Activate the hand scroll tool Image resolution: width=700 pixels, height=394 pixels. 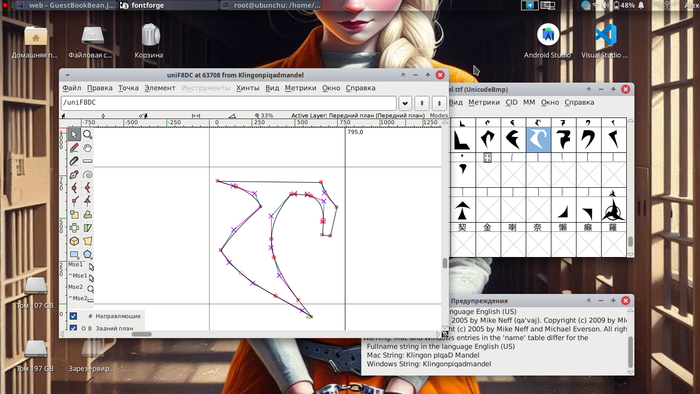click(88, 148)
